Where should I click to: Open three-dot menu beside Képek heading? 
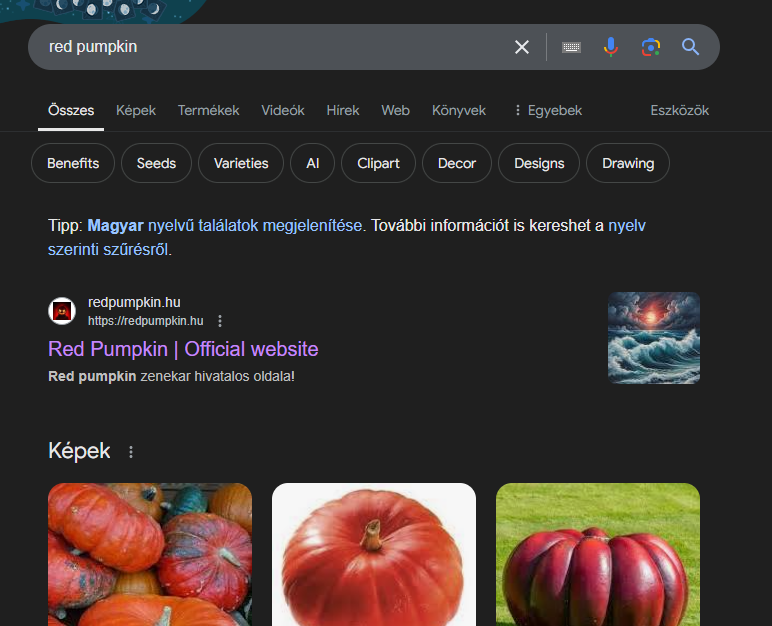coord(131,452)
